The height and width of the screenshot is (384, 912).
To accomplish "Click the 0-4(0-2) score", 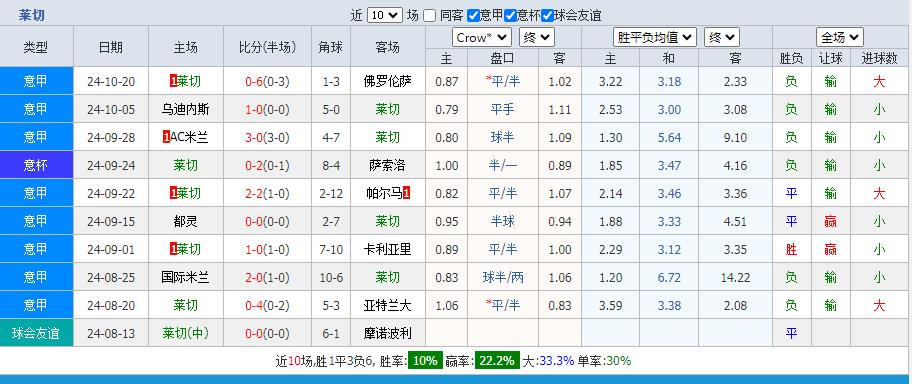I will pyautogui.click(x=268, y=305).
